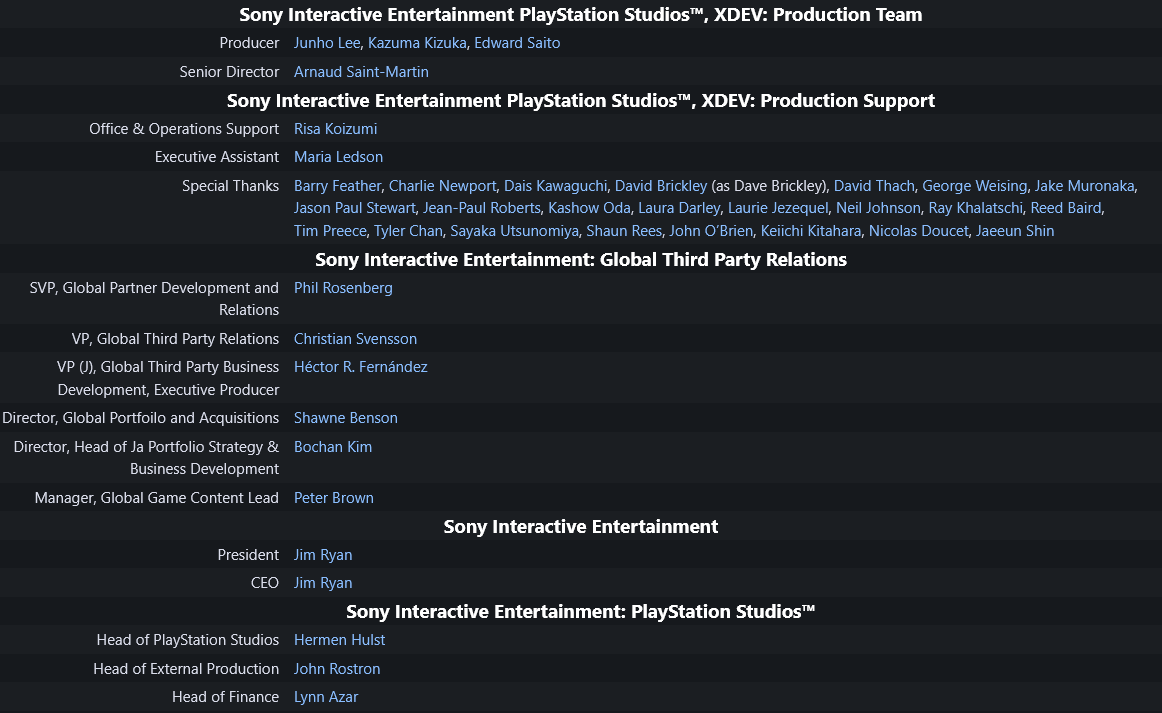Open Risa Koizumi's credits
Screen dimensions: 1162x713
click(x=335, y=129)
